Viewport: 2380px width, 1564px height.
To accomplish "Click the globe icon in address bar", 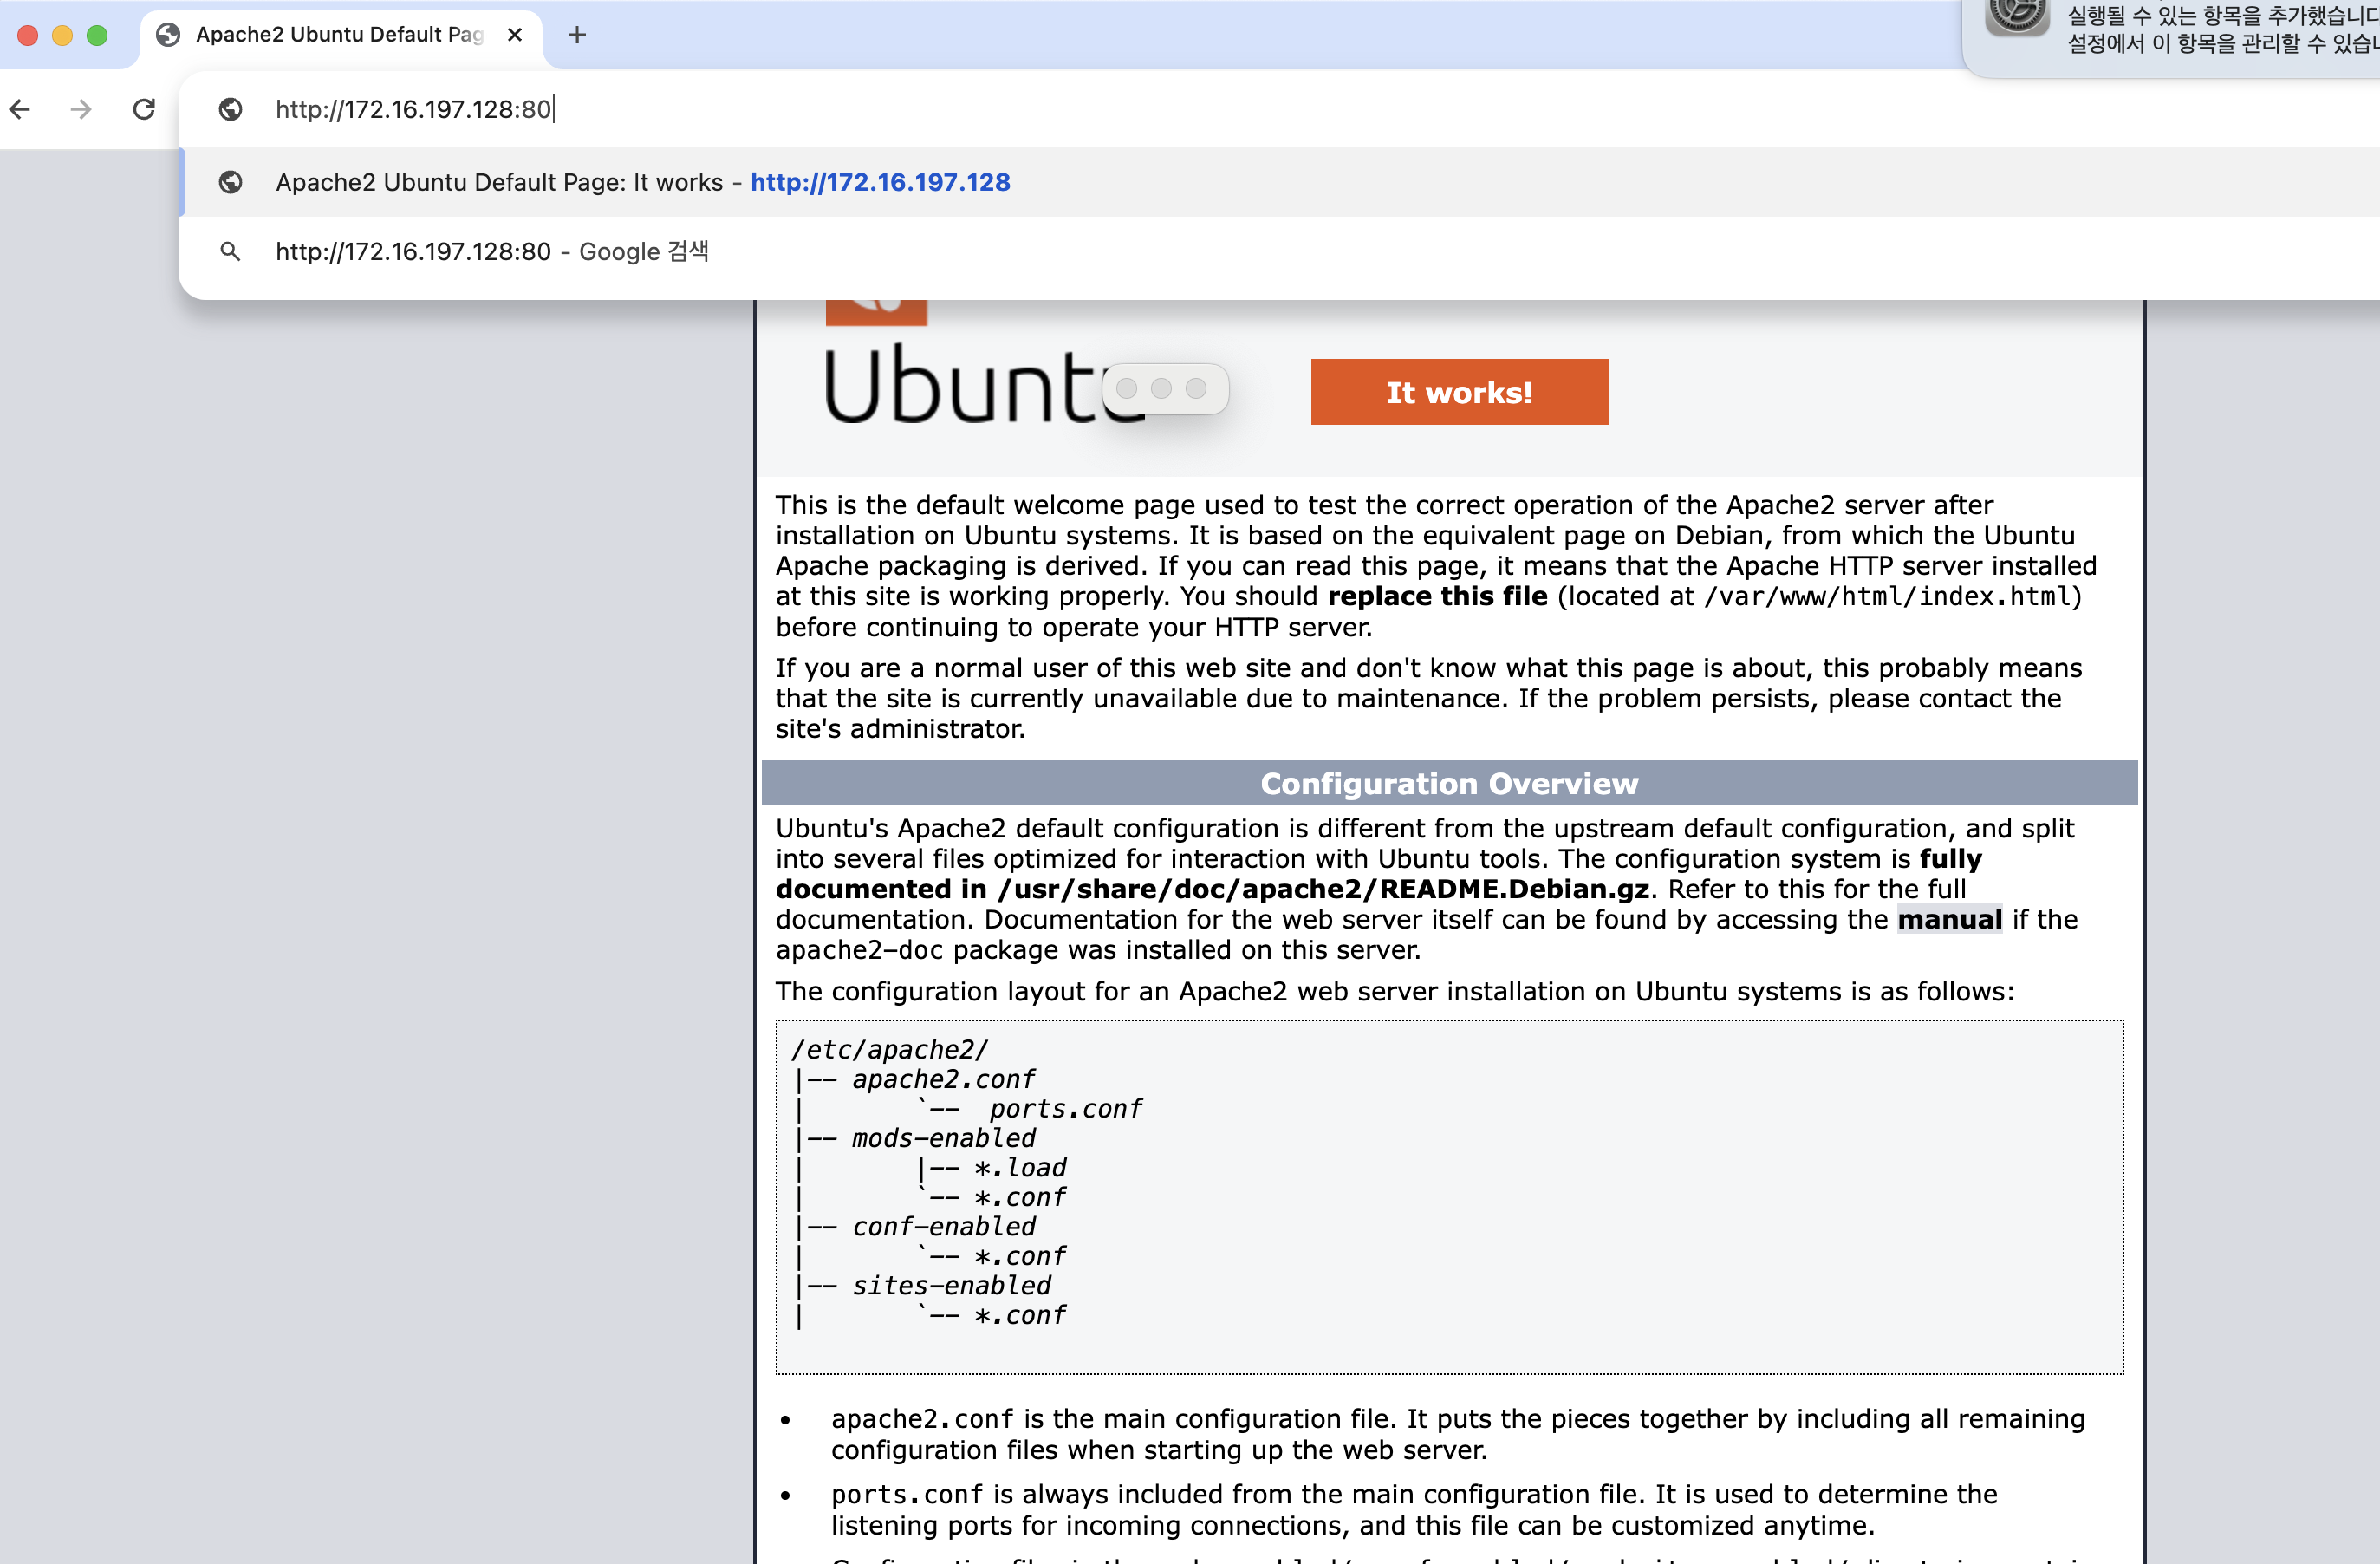I will point(231,109).
